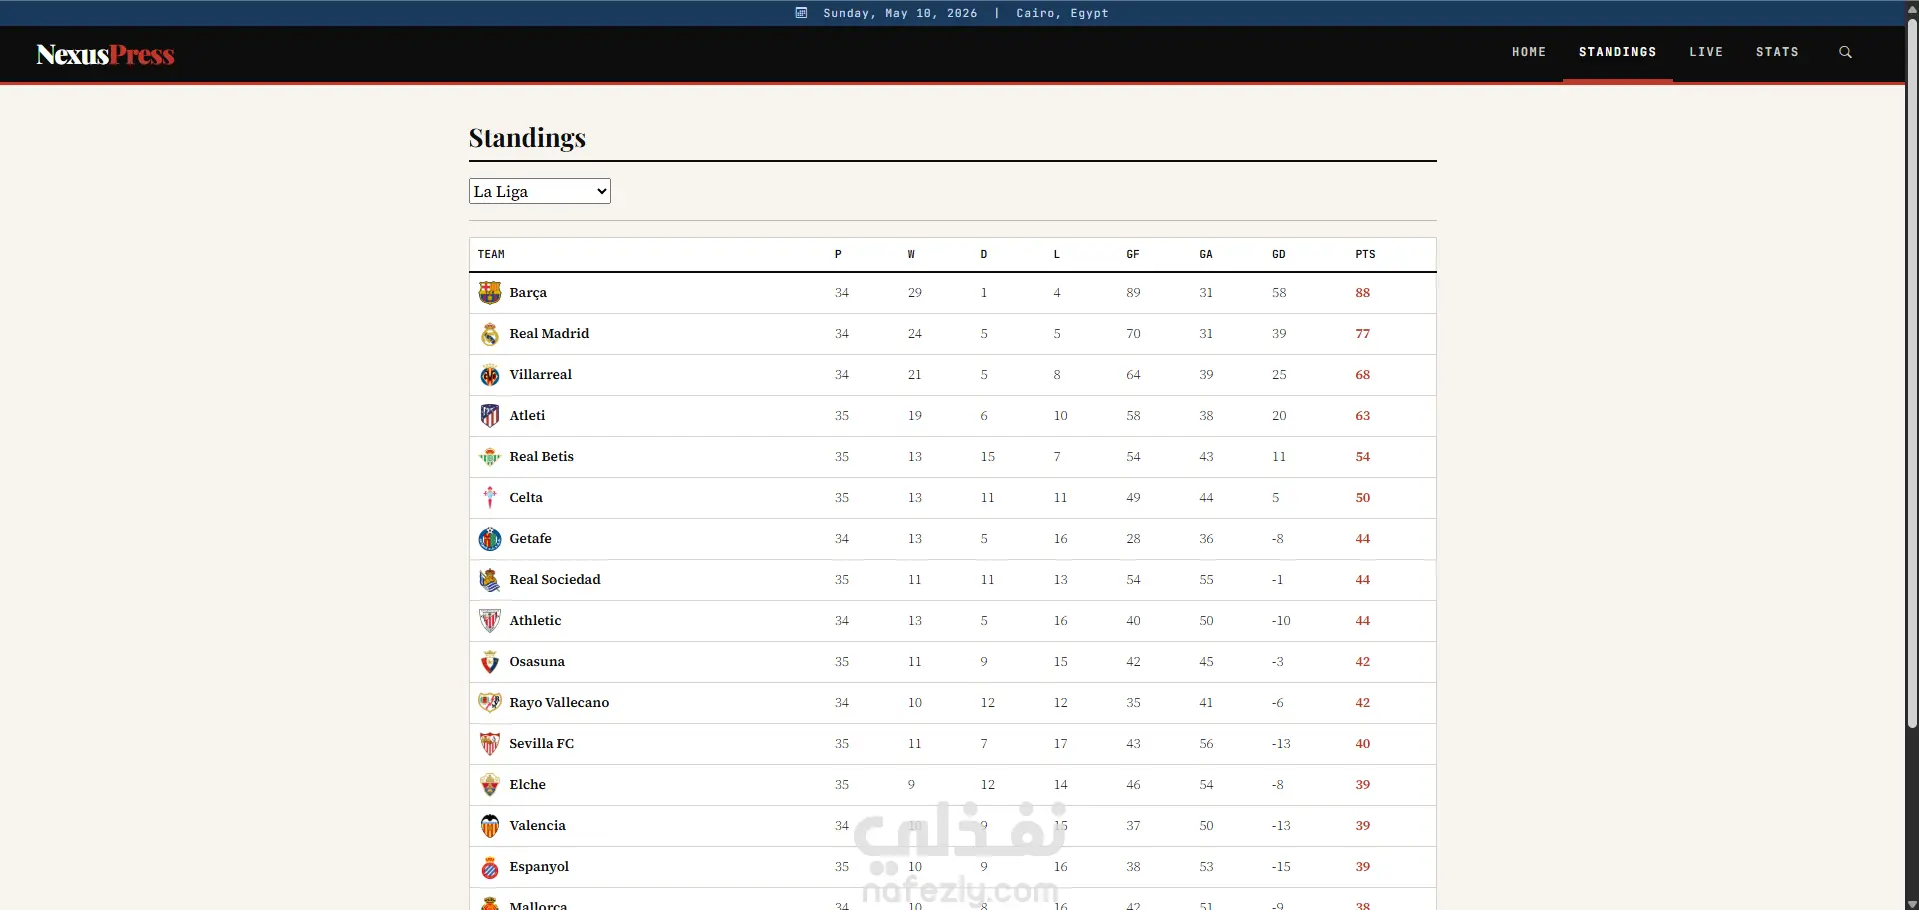1919x910 pixels.
Task: Click the NexusPress logo
Action: [105, 54]
